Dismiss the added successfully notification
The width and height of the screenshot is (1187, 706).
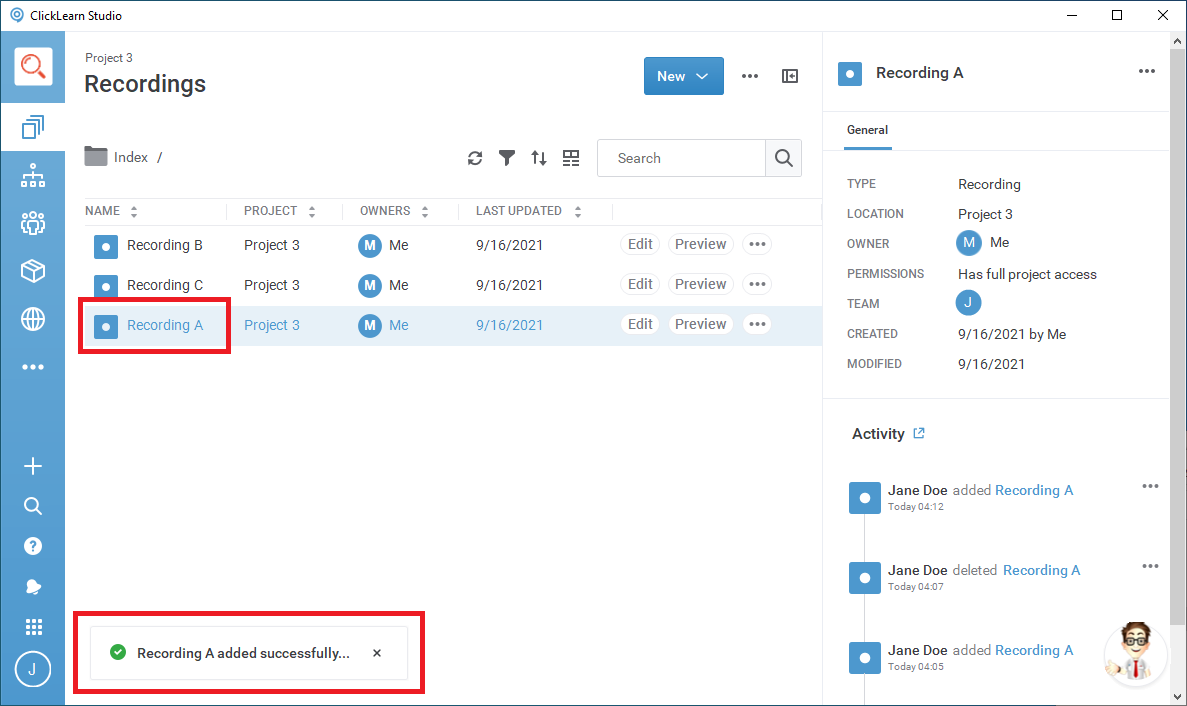point(377,653)
